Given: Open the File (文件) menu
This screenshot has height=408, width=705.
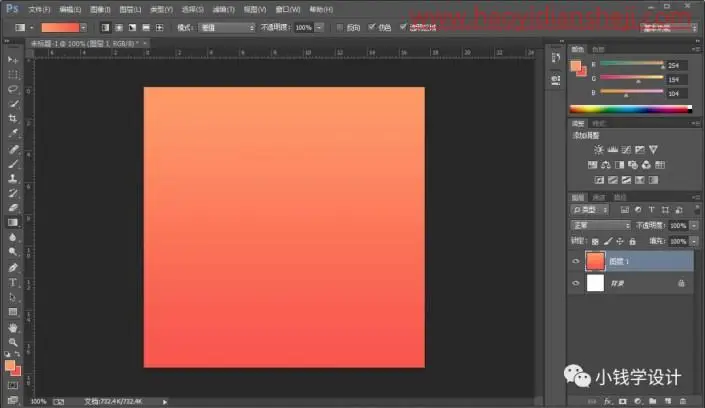Looking at the screenshot, I should point(39,9).
